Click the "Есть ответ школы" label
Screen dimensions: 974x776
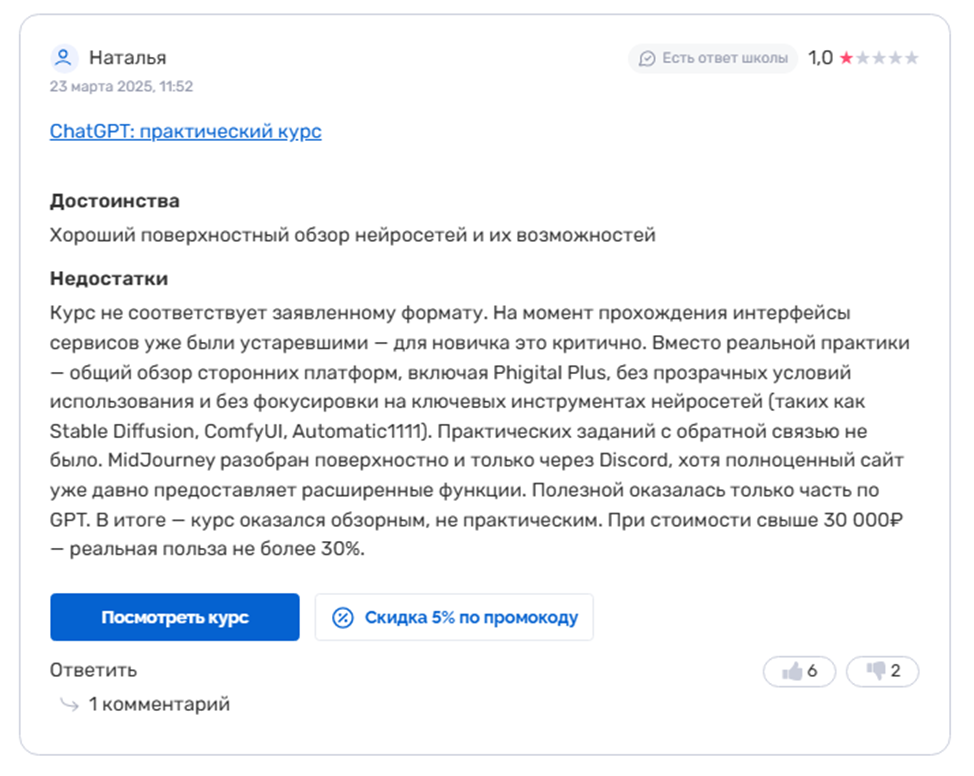coord(725,58)
